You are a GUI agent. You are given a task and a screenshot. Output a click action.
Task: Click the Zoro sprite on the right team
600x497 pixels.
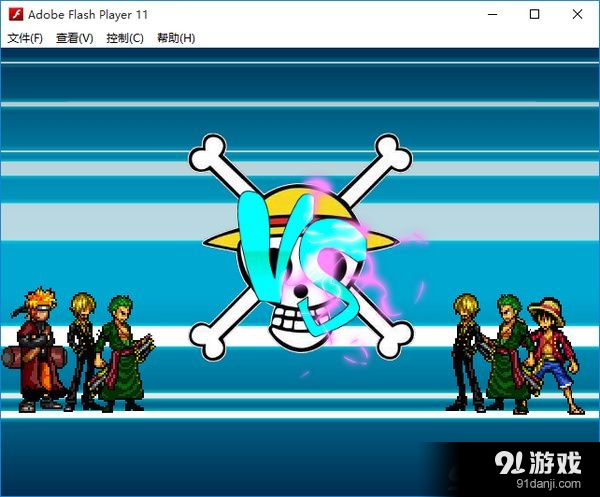509,354
